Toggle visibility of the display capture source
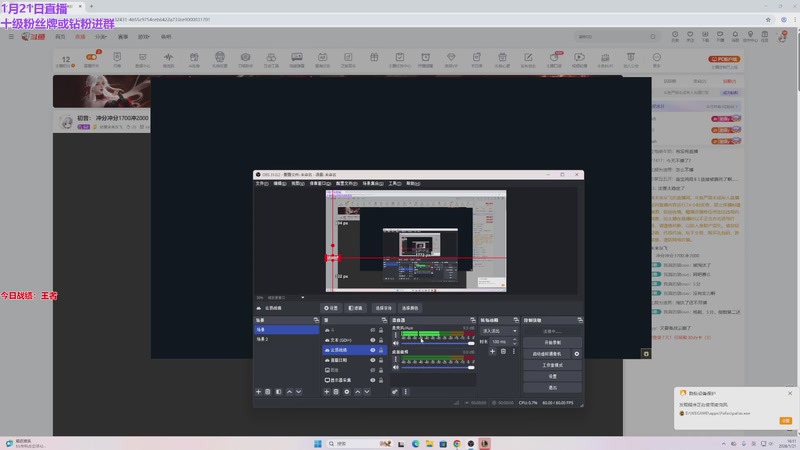Viewport: 800px width, 450px height. [372, 380]
